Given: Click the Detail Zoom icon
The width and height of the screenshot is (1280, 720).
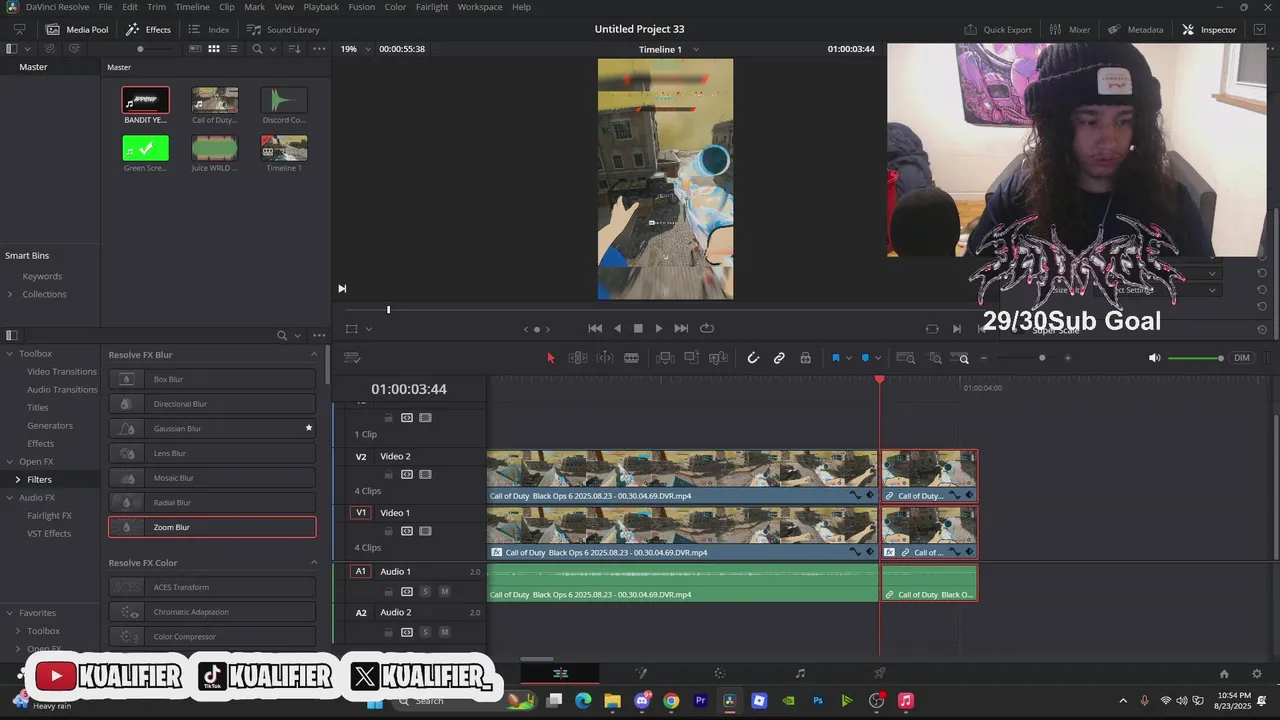Looking at the screenshot, I should (x=935, y=358).
